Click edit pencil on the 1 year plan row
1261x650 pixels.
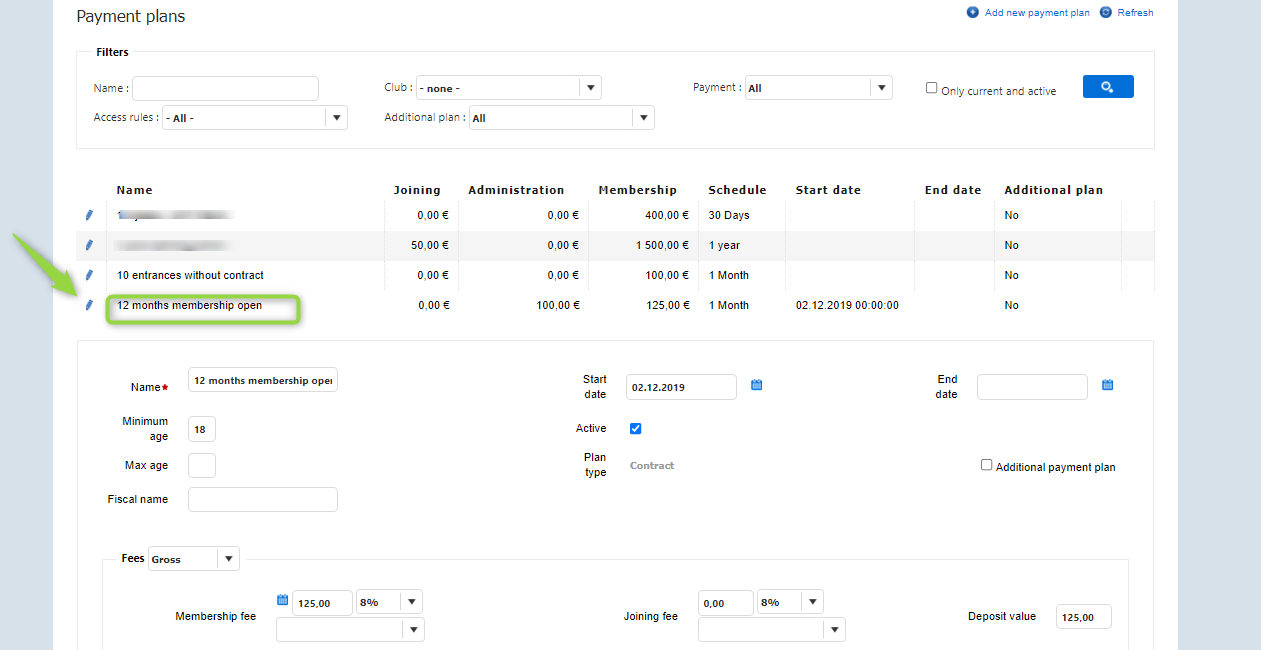[89, 245]
